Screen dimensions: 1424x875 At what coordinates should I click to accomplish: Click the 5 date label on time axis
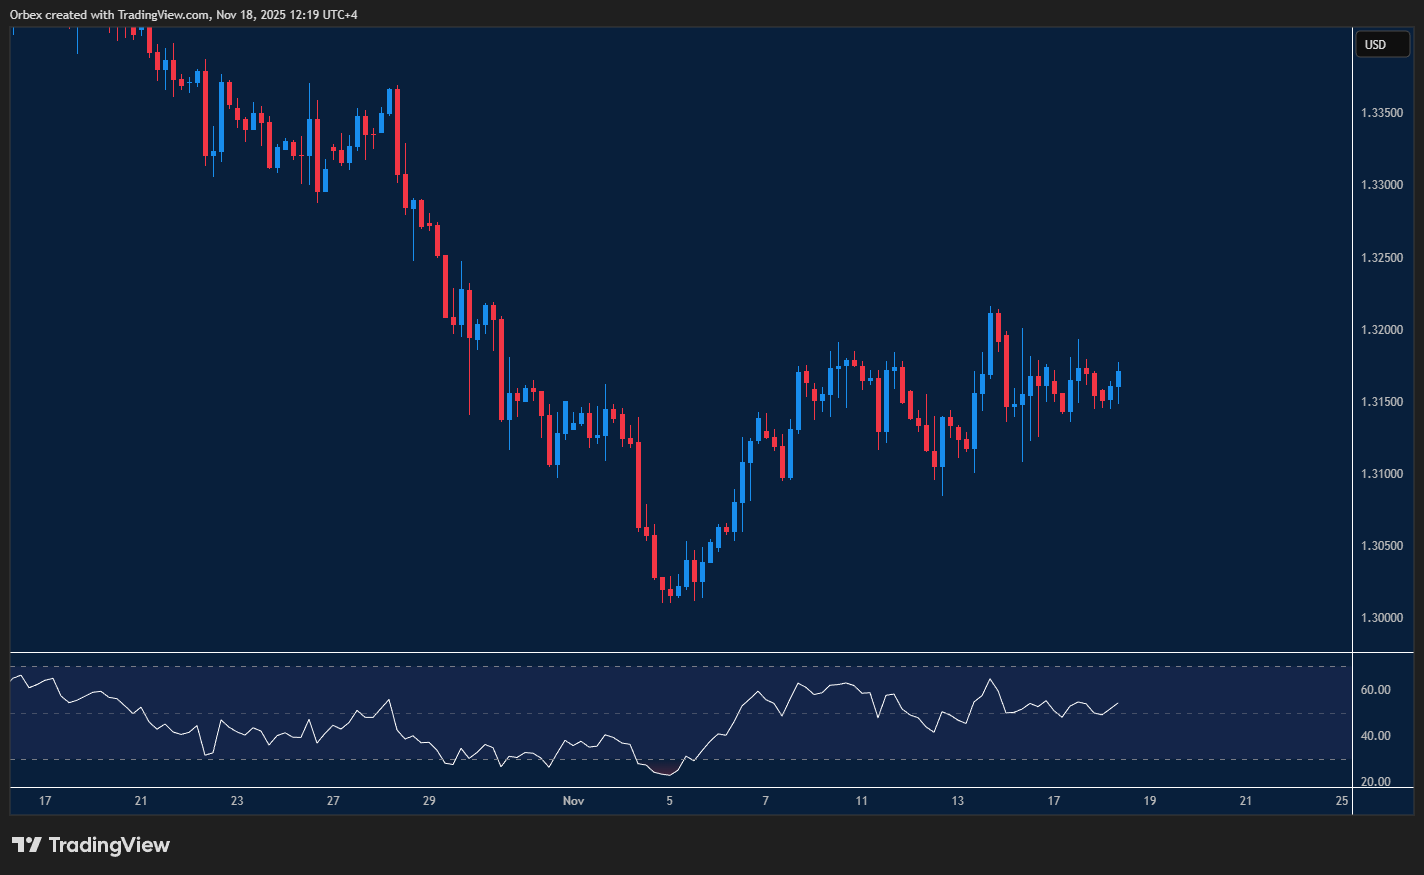(669, 800)
